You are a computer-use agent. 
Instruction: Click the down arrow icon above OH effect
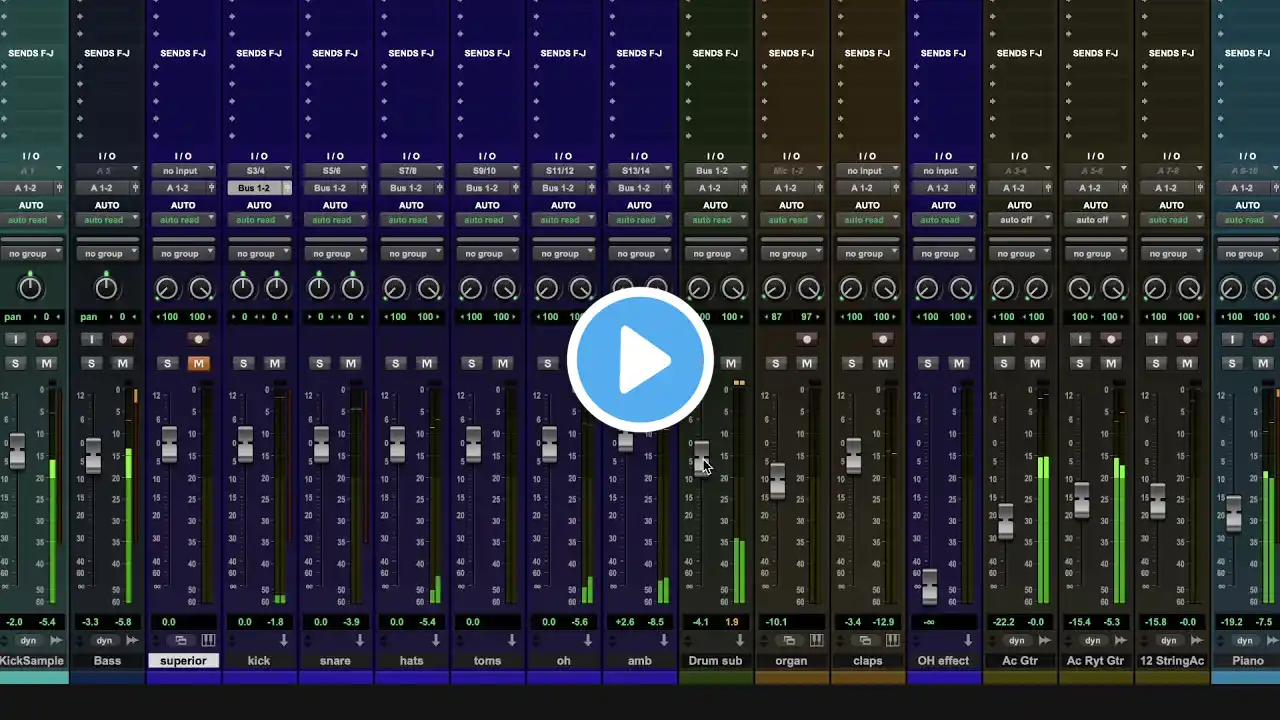(967, 640)
